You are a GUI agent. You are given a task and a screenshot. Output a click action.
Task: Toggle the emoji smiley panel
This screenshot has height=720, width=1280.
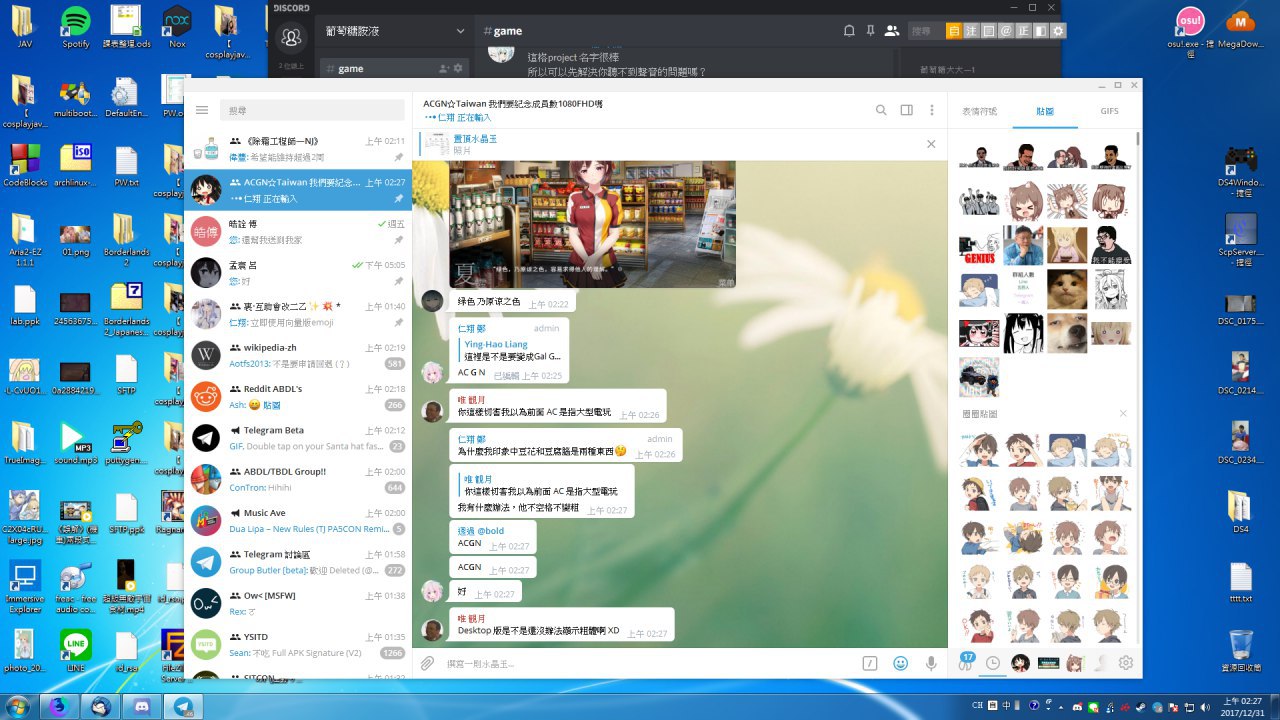coord(901,663)
